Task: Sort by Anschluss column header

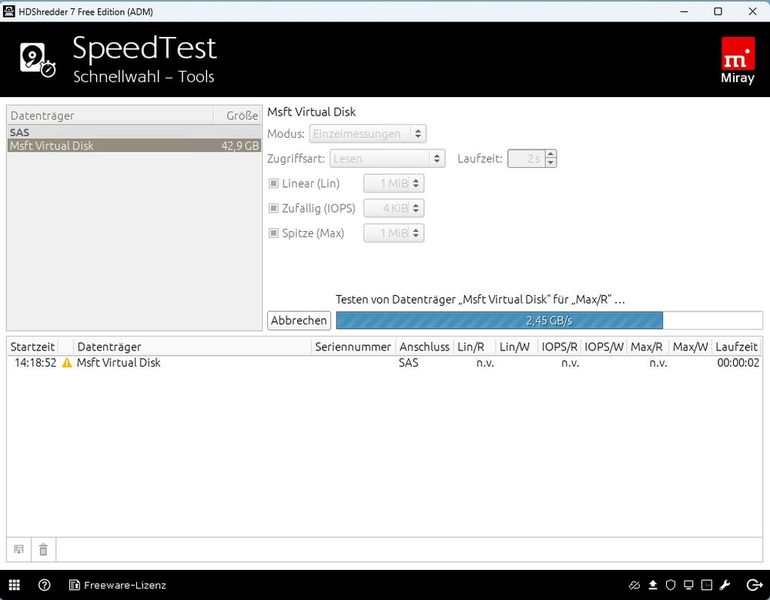Action: [424, 347]
